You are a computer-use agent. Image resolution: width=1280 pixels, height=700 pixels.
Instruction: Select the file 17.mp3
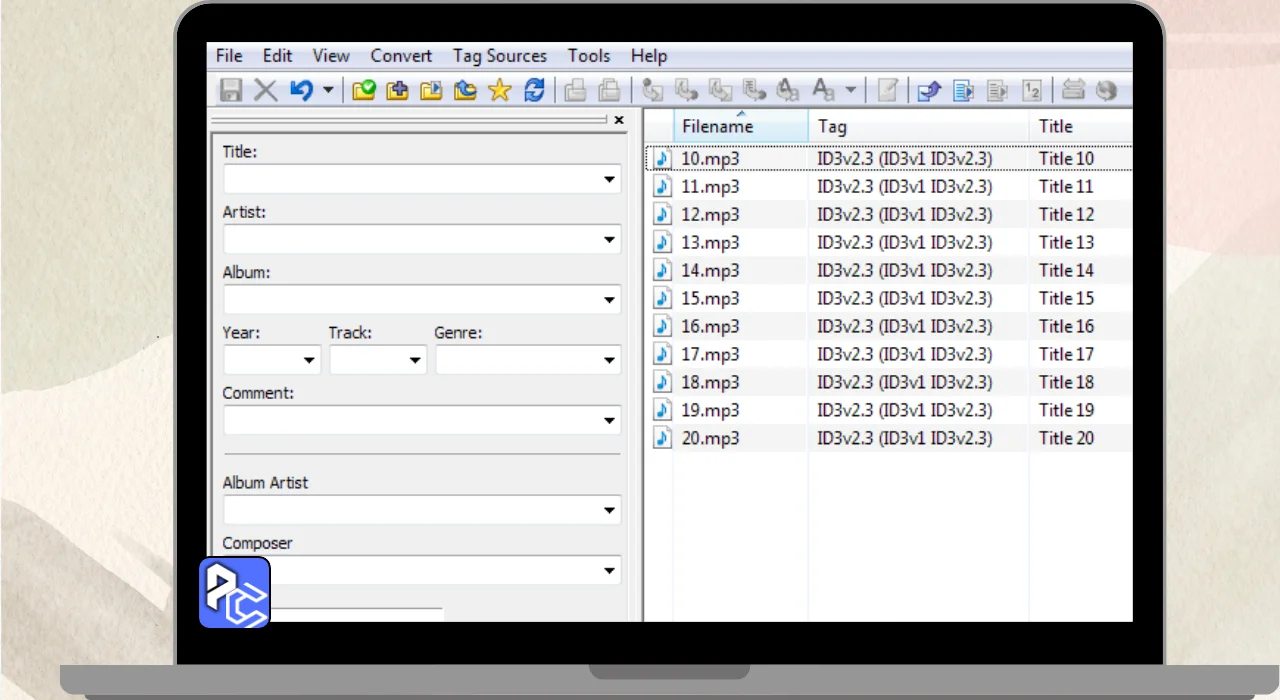[710, 354]
